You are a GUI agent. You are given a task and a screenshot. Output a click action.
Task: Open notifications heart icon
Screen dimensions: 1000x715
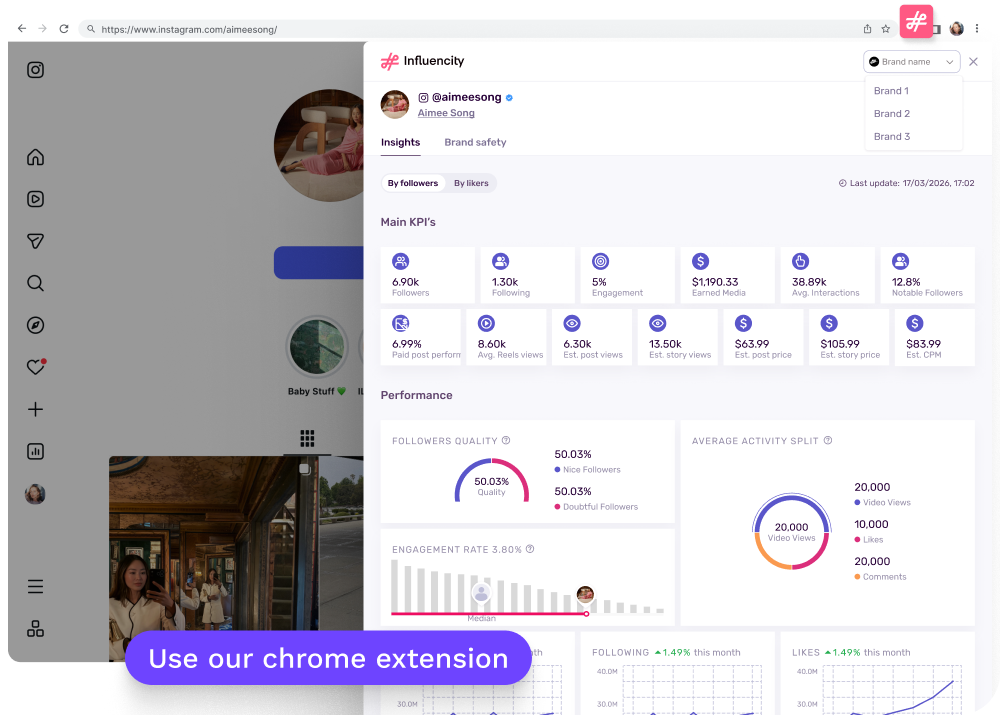pyautogui.click(x=36, y=367)
